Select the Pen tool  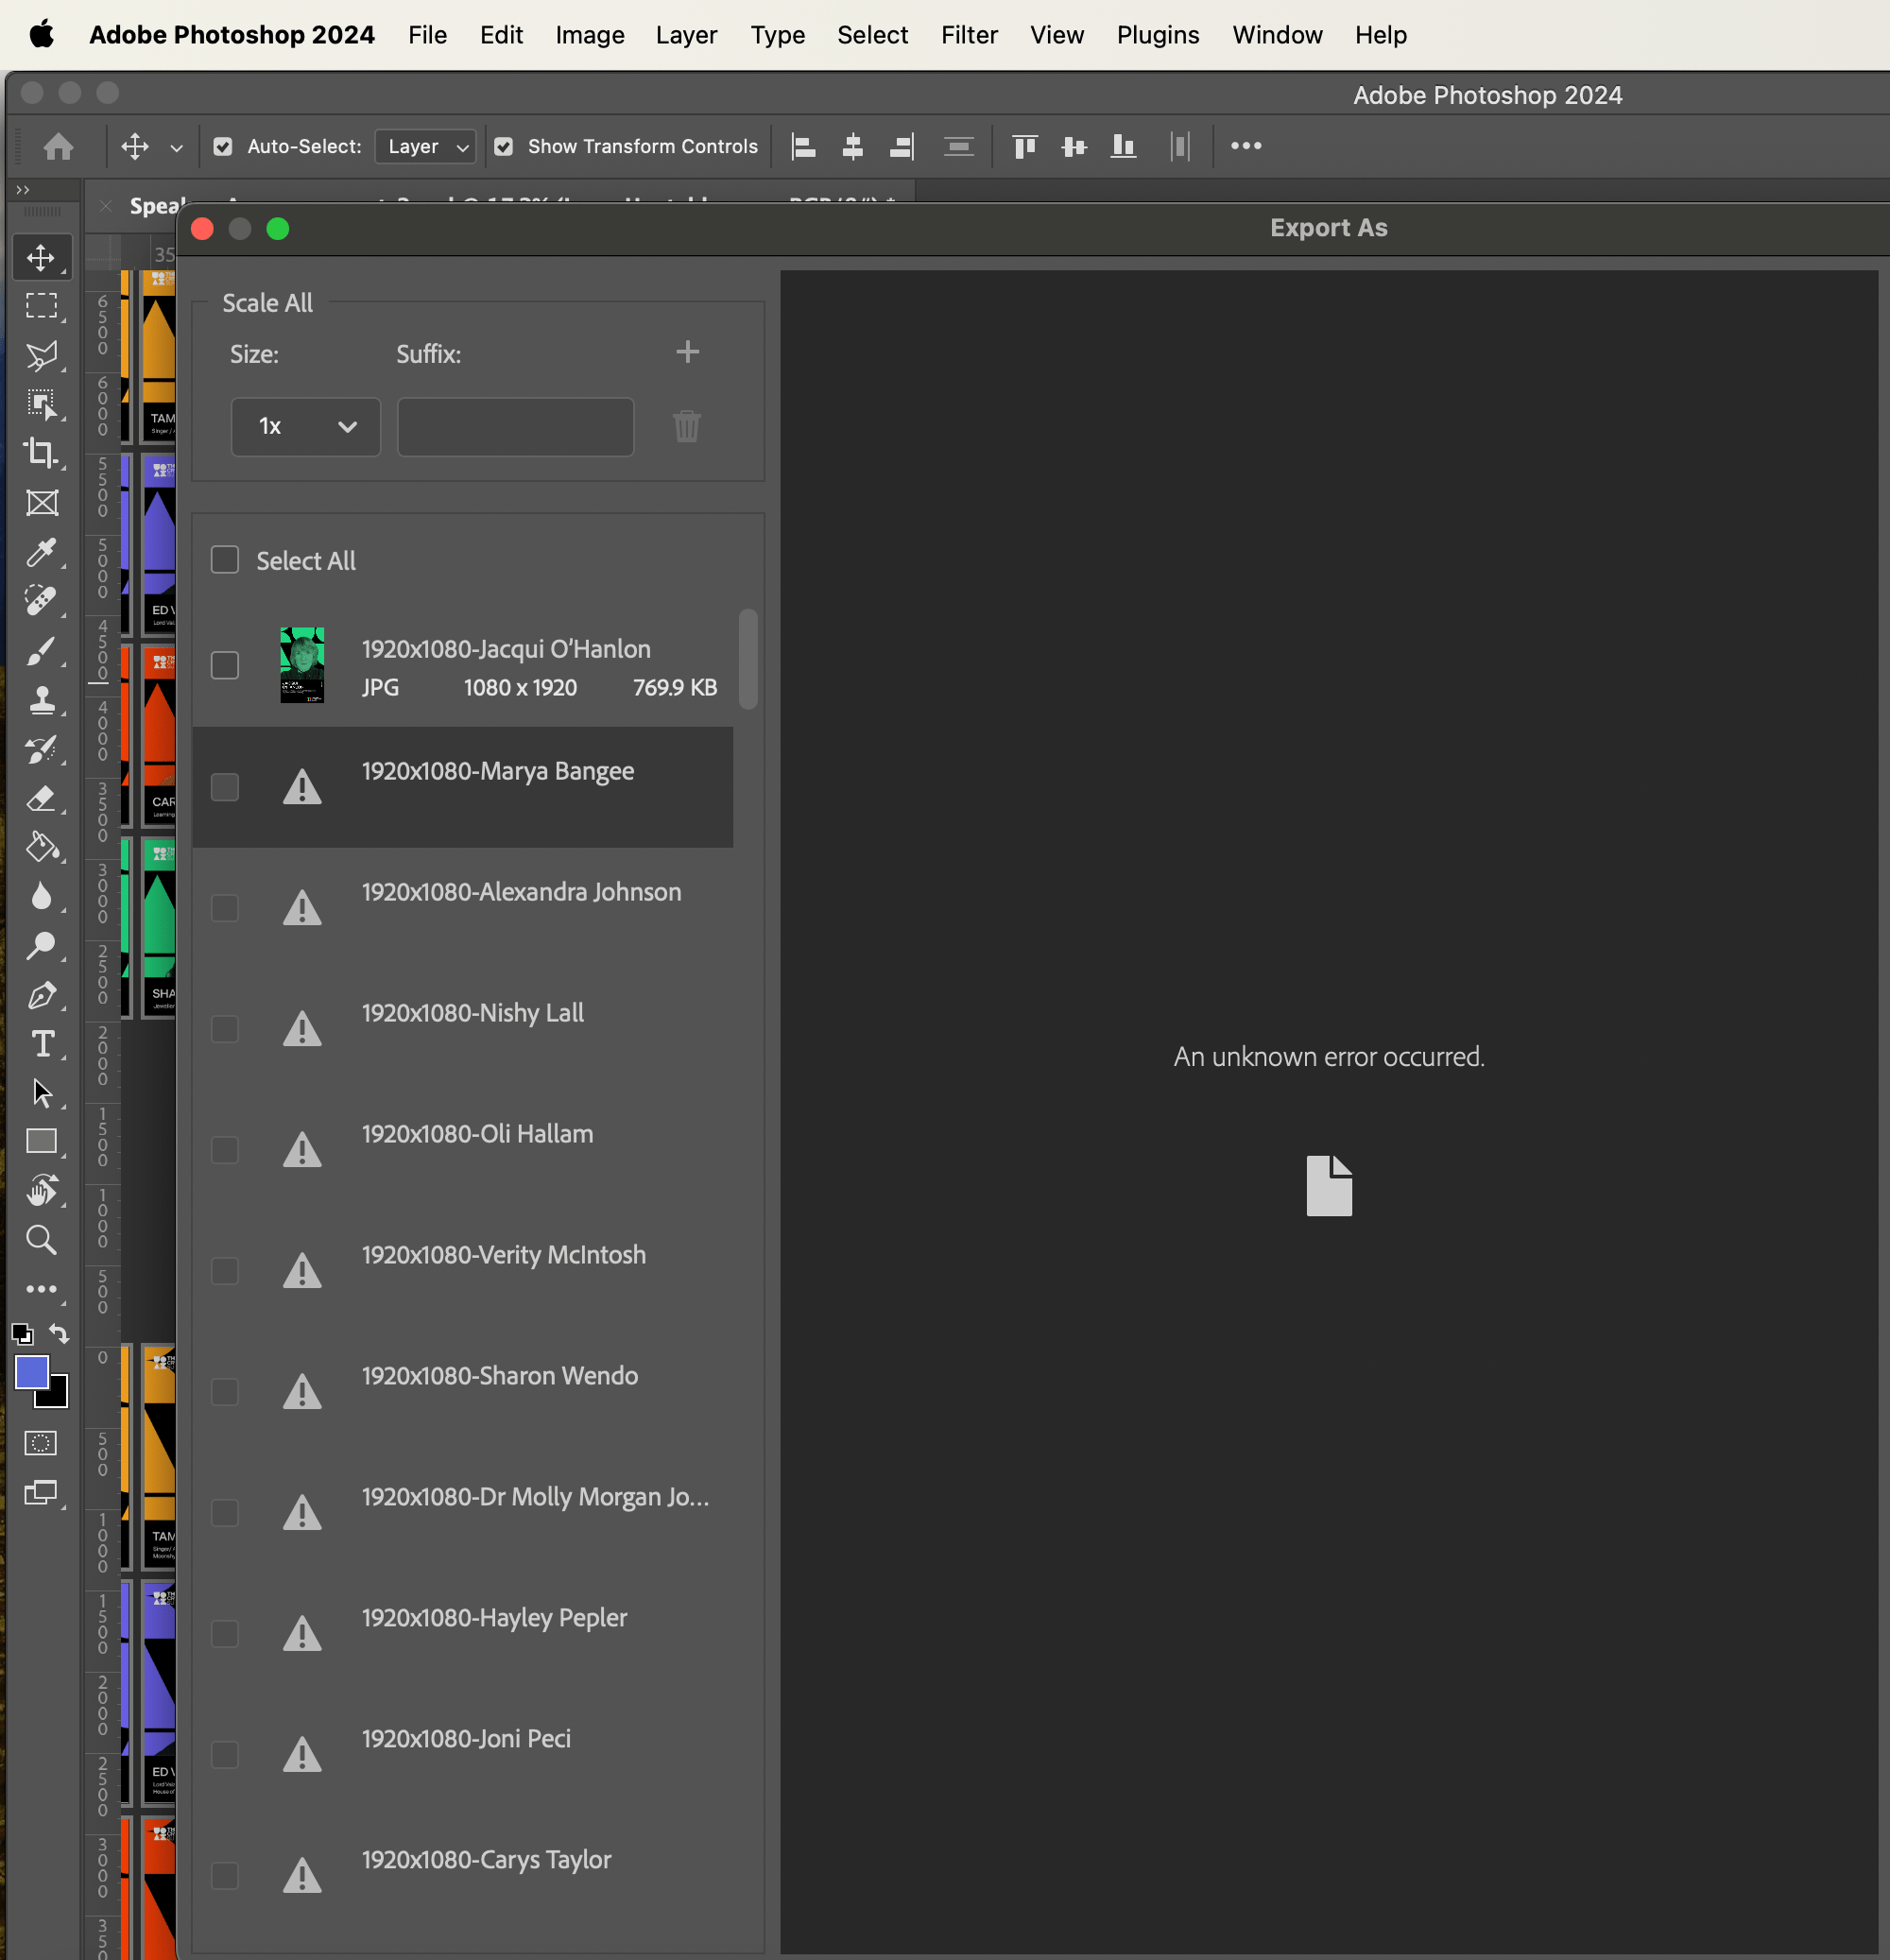[x=42, y=995]
